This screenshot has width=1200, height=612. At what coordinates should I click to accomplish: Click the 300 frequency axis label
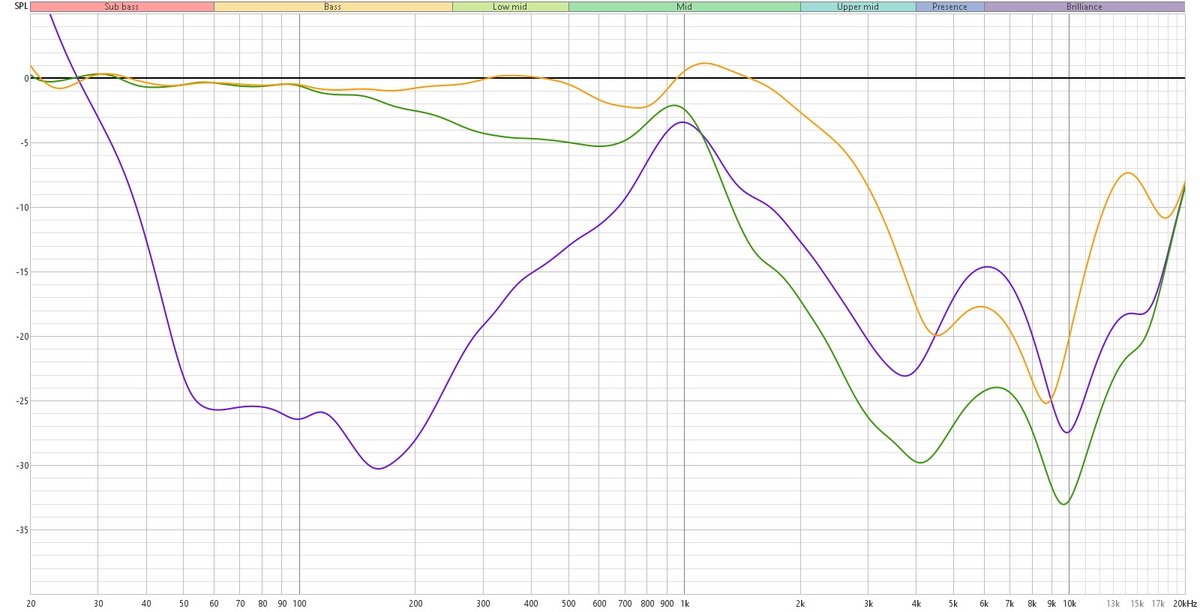click(x=483, y=604)
